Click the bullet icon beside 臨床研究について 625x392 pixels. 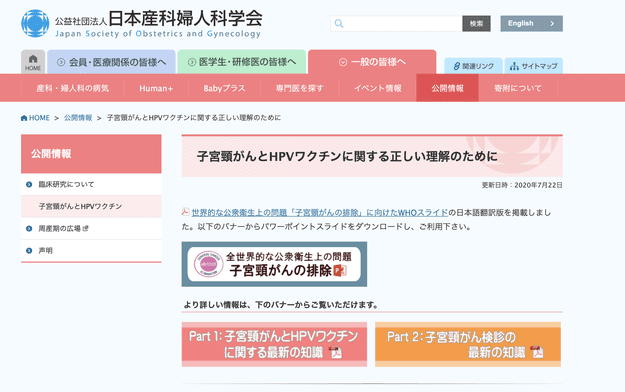pyautogui.click(x=29, y=184)
